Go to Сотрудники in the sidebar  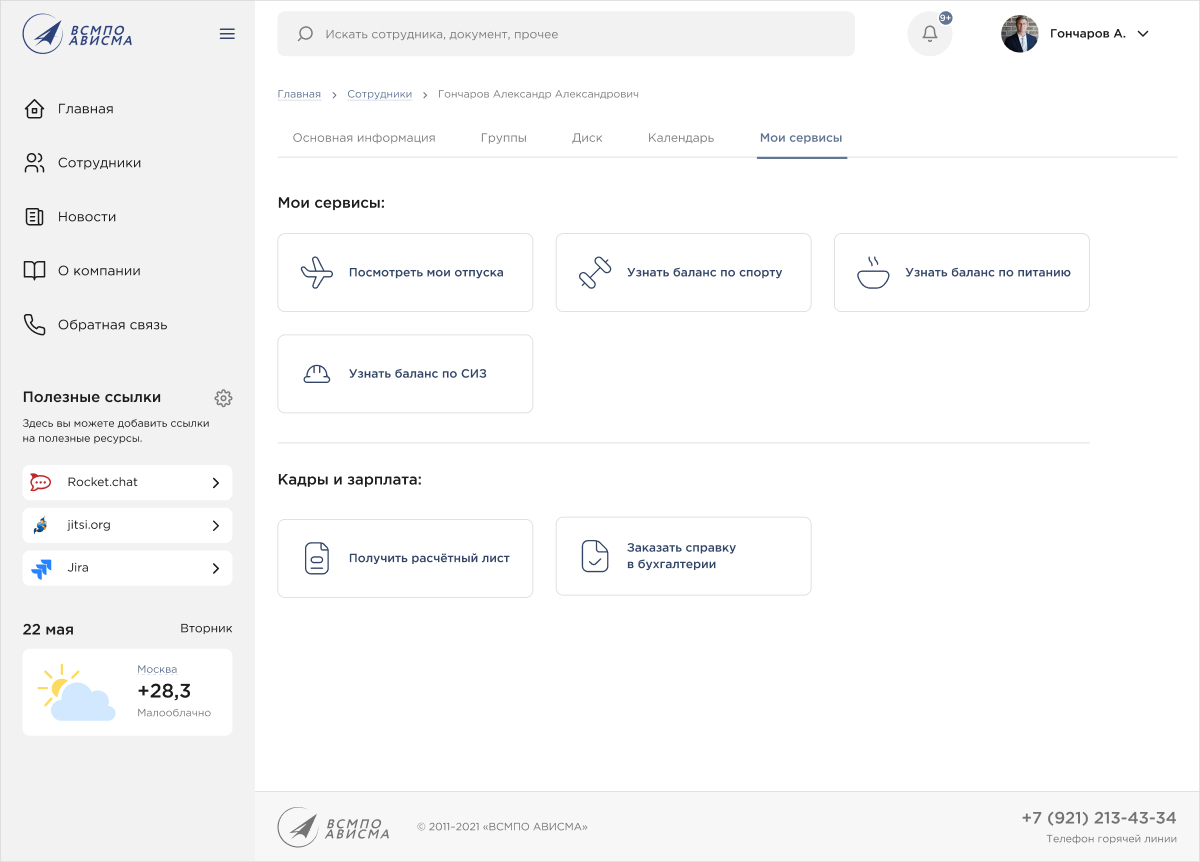tap(99, 163)
